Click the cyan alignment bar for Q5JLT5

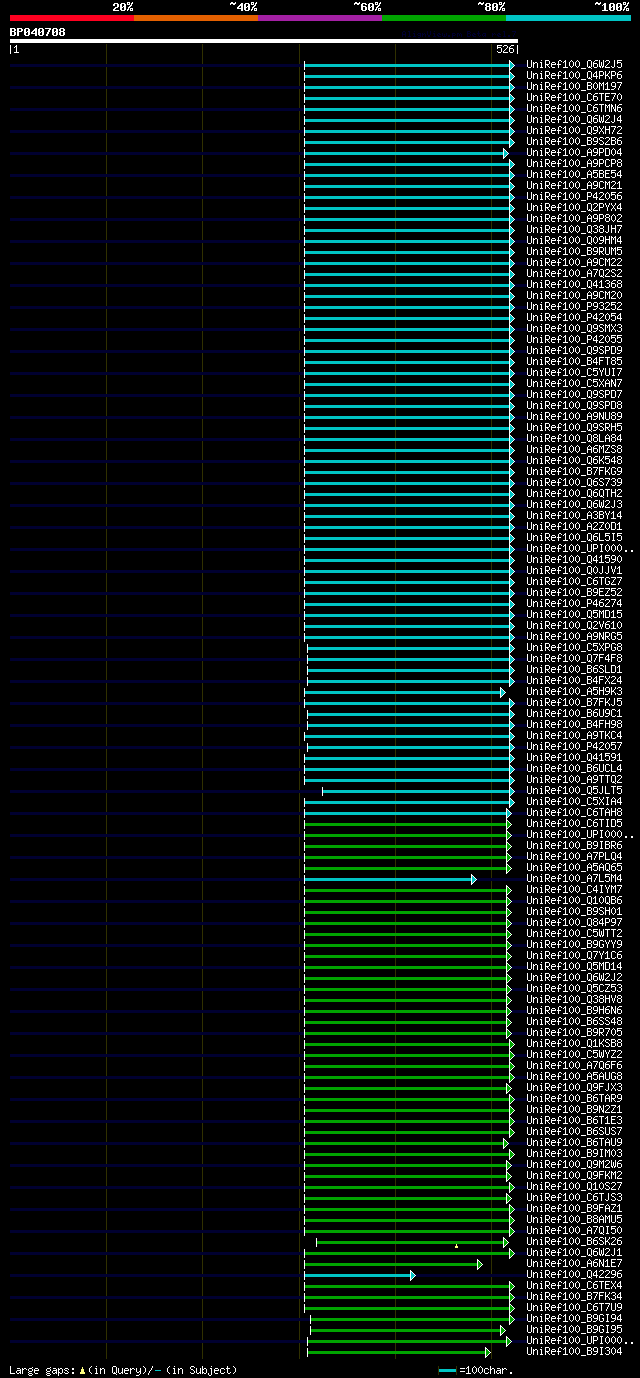[x=416, y=791]
